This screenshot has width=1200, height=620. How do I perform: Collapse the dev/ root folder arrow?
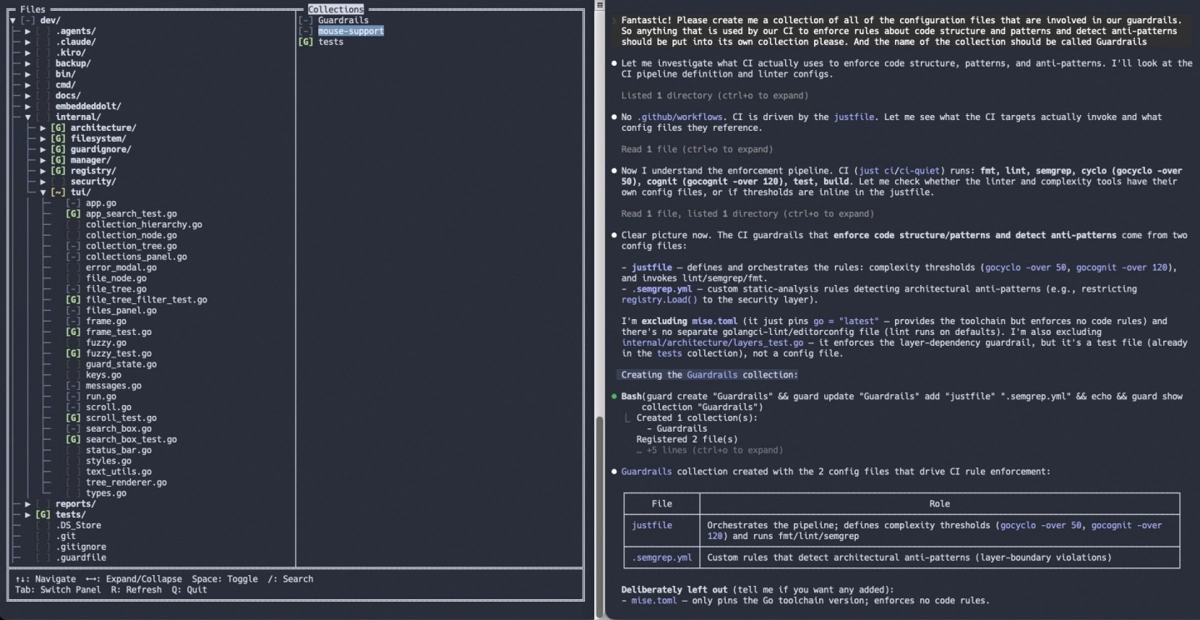coord(12,20)
